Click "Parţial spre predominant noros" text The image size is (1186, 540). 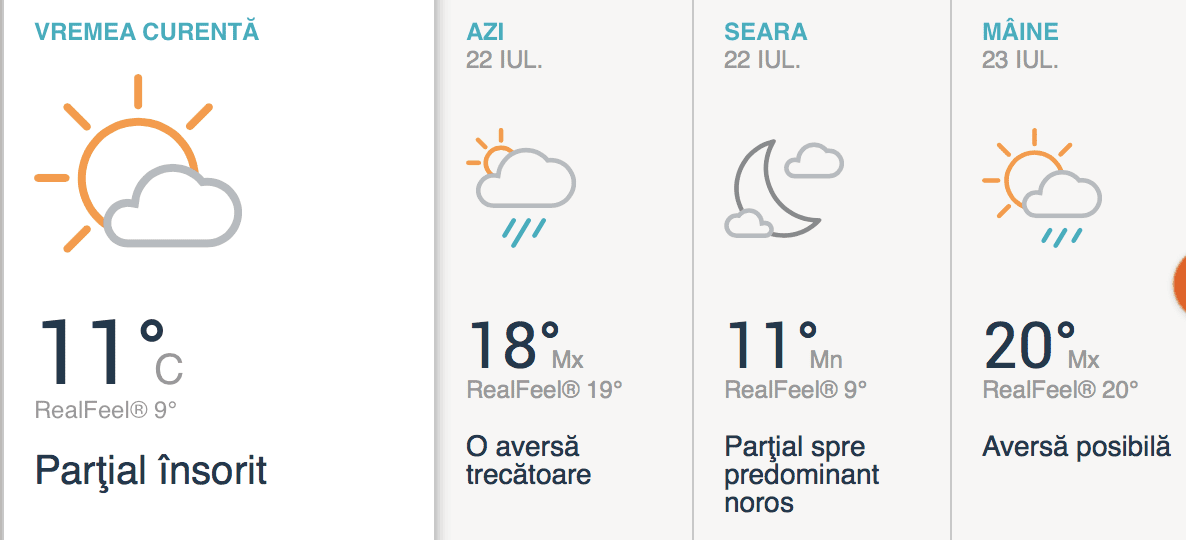point(801,473)
